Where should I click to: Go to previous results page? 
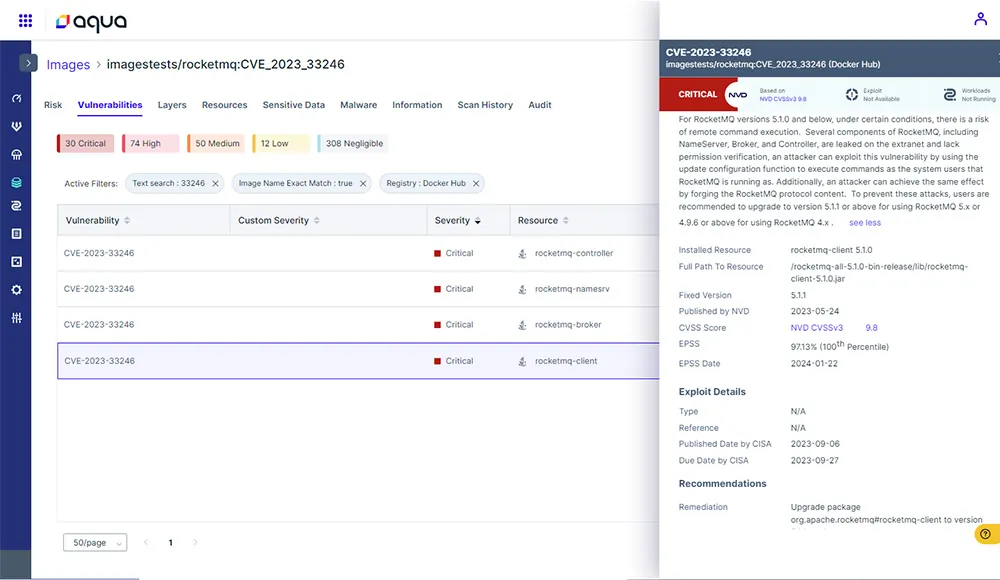[146, 542]
